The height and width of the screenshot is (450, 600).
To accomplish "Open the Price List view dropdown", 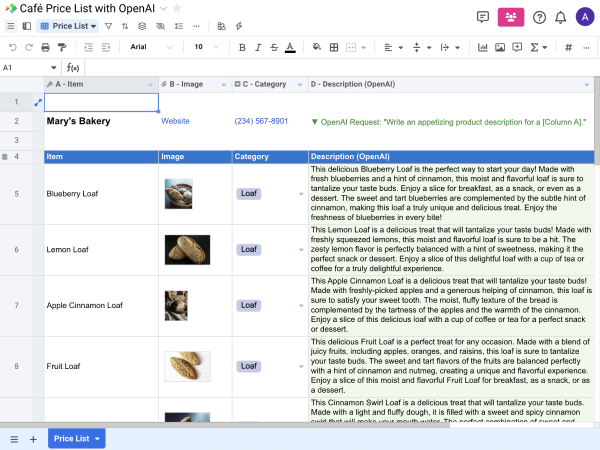I will (x=68, y=26).
